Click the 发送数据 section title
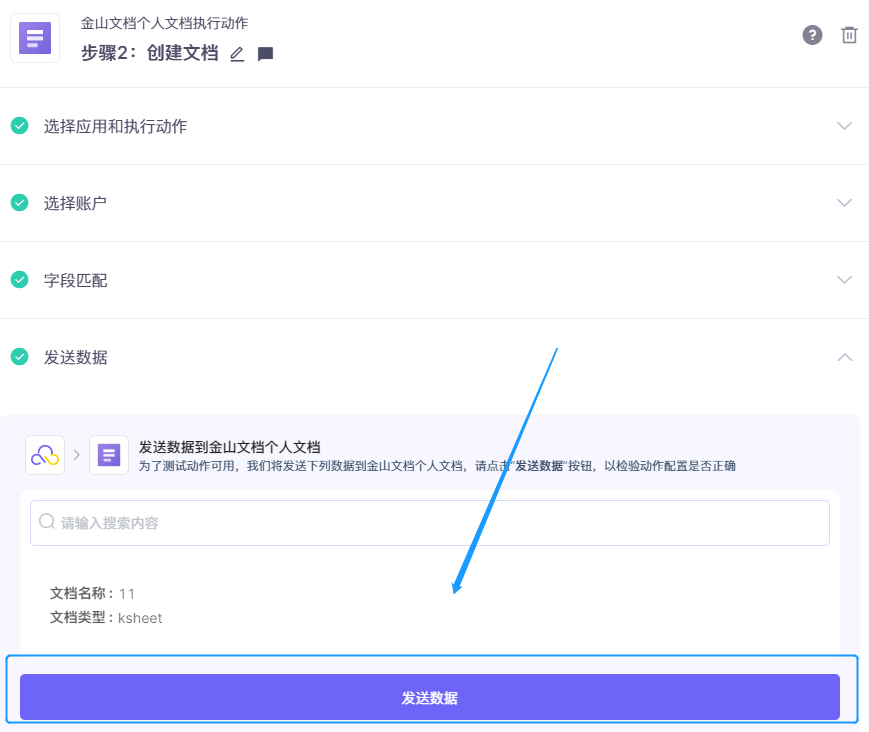Screen dimensions: 869x732 pos(75,357)
